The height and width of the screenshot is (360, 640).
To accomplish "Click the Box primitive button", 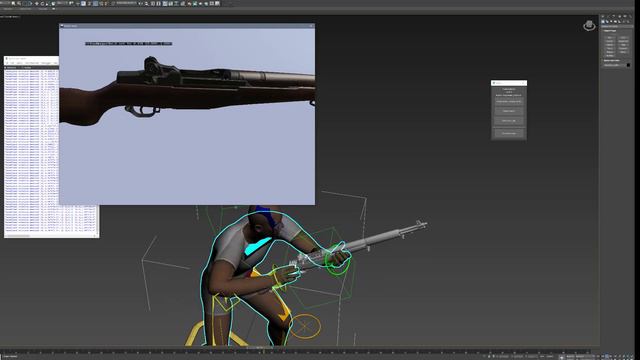I will click(610, 38).
